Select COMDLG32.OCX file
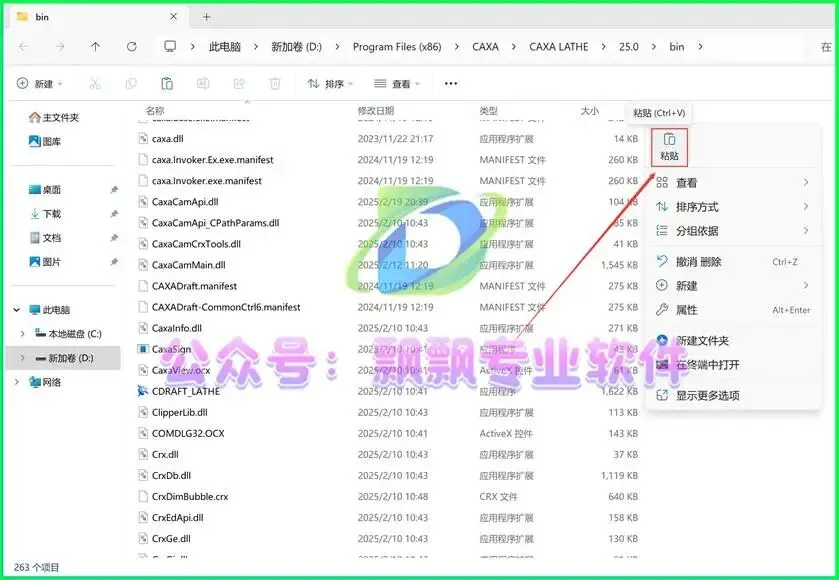The image size is (839, 580). tap(188, 433)
